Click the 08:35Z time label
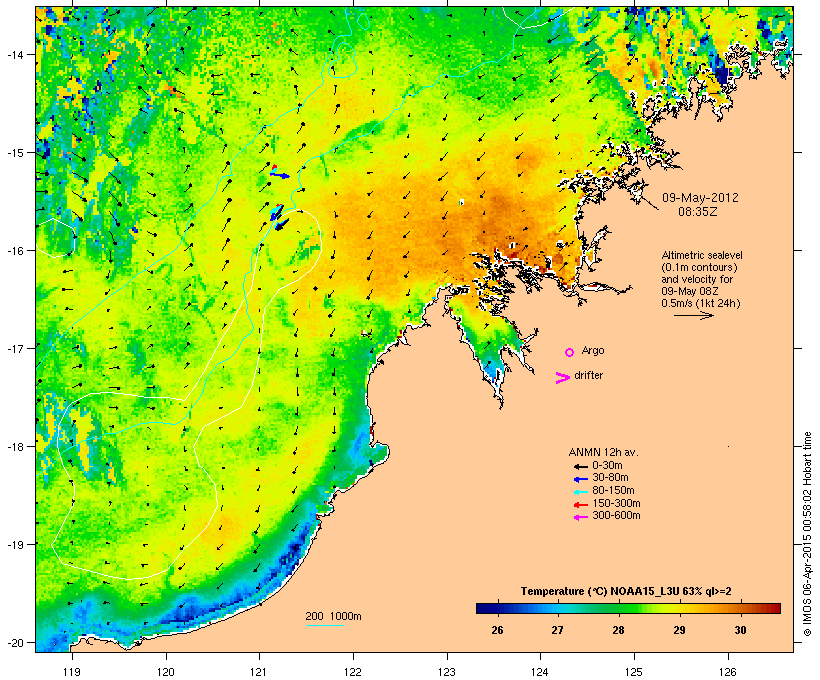The image size is (820, 680). tap(698, 212)
